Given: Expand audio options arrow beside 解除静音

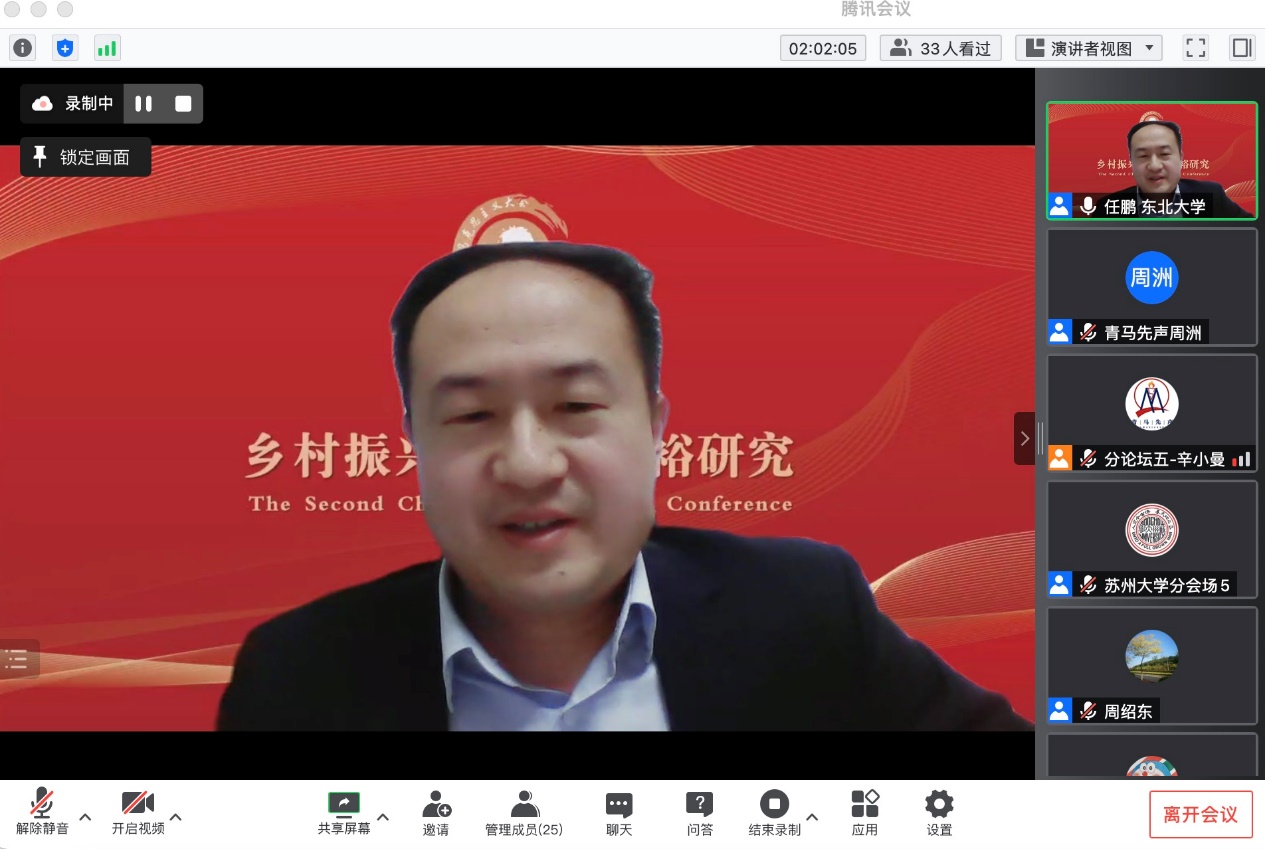Looking at the screenshot, I should [x=85, y=817].
